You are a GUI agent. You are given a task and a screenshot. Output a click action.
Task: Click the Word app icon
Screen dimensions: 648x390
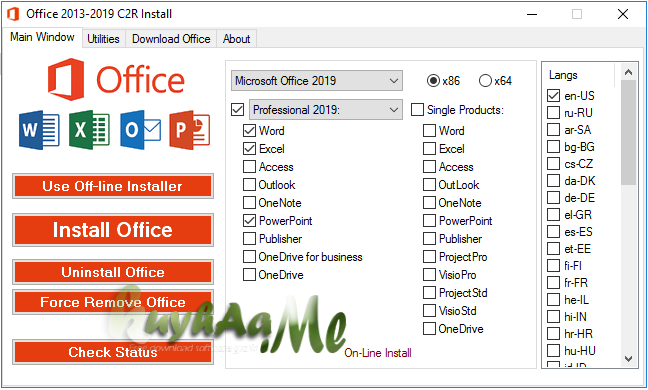[39, 130]
